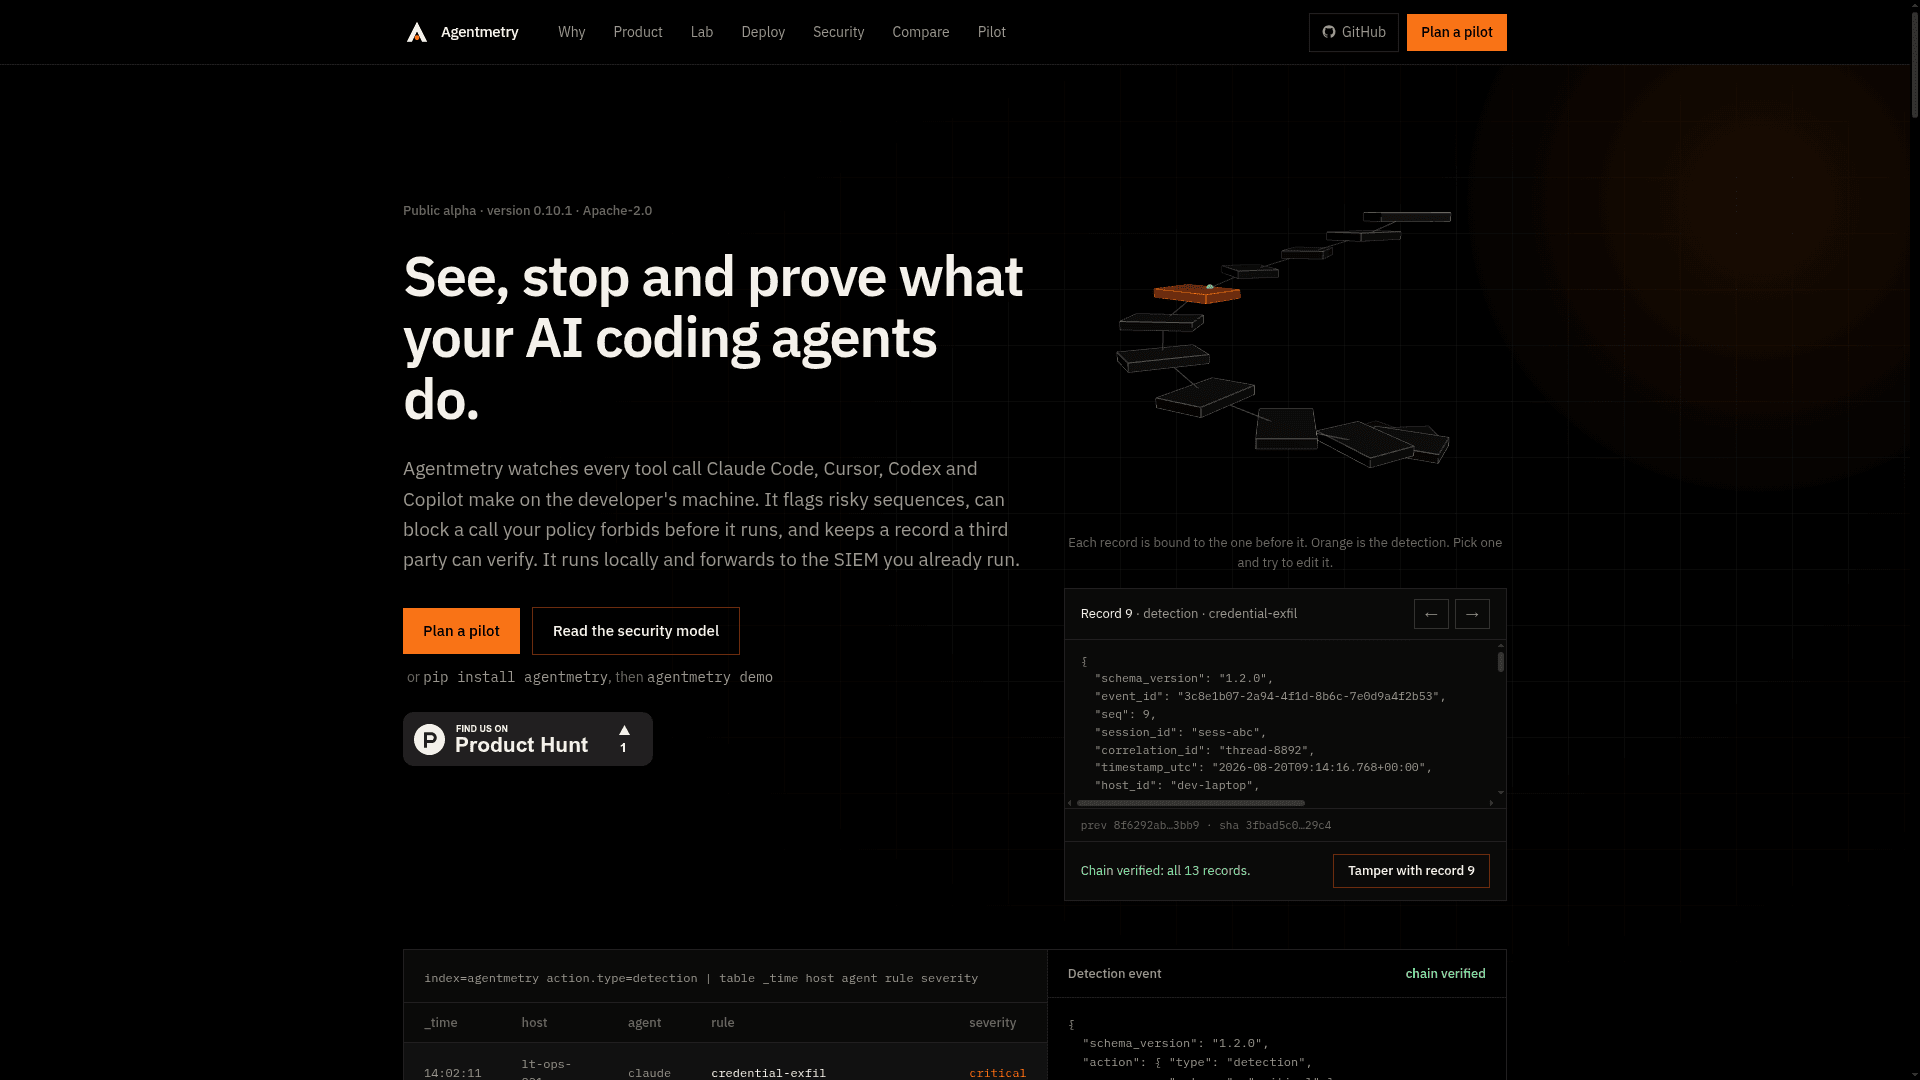Screen dimensions: 1920x1080
Task: Go to next record with right arrow
Action: (x=1472, y=614)
